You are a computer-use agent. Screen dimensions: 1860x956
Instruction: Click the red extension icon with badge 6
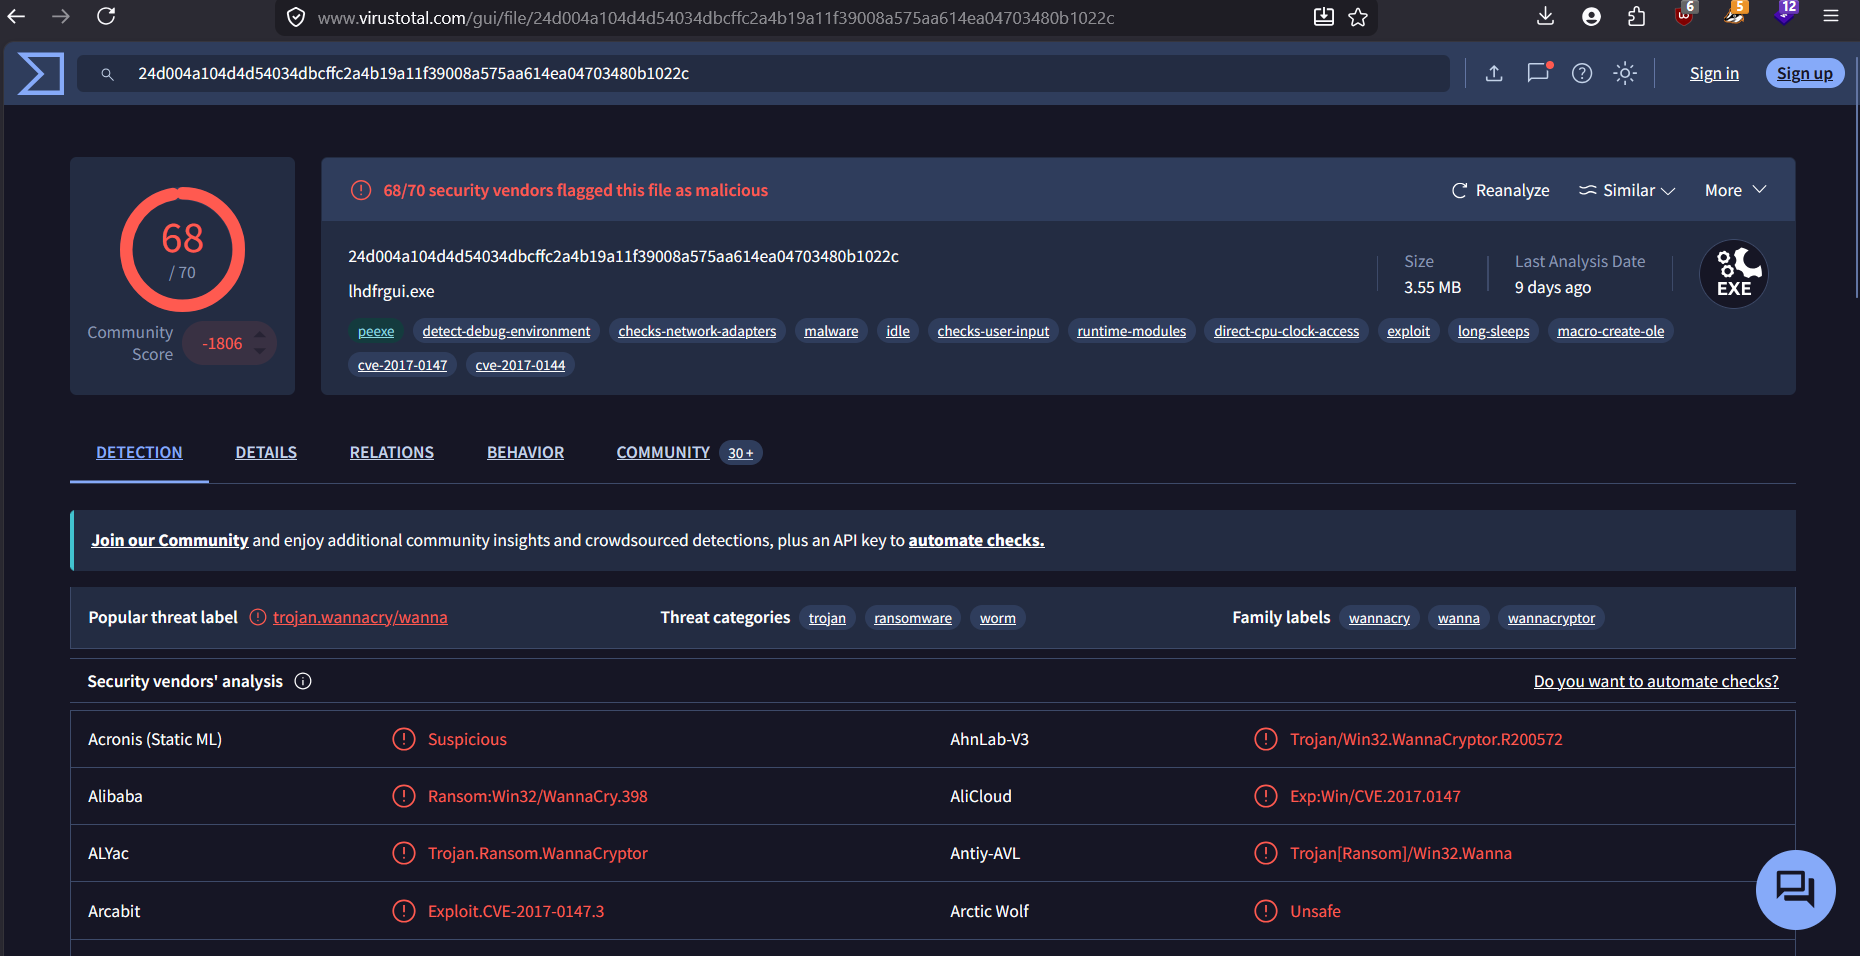(x=1685, y=14)
